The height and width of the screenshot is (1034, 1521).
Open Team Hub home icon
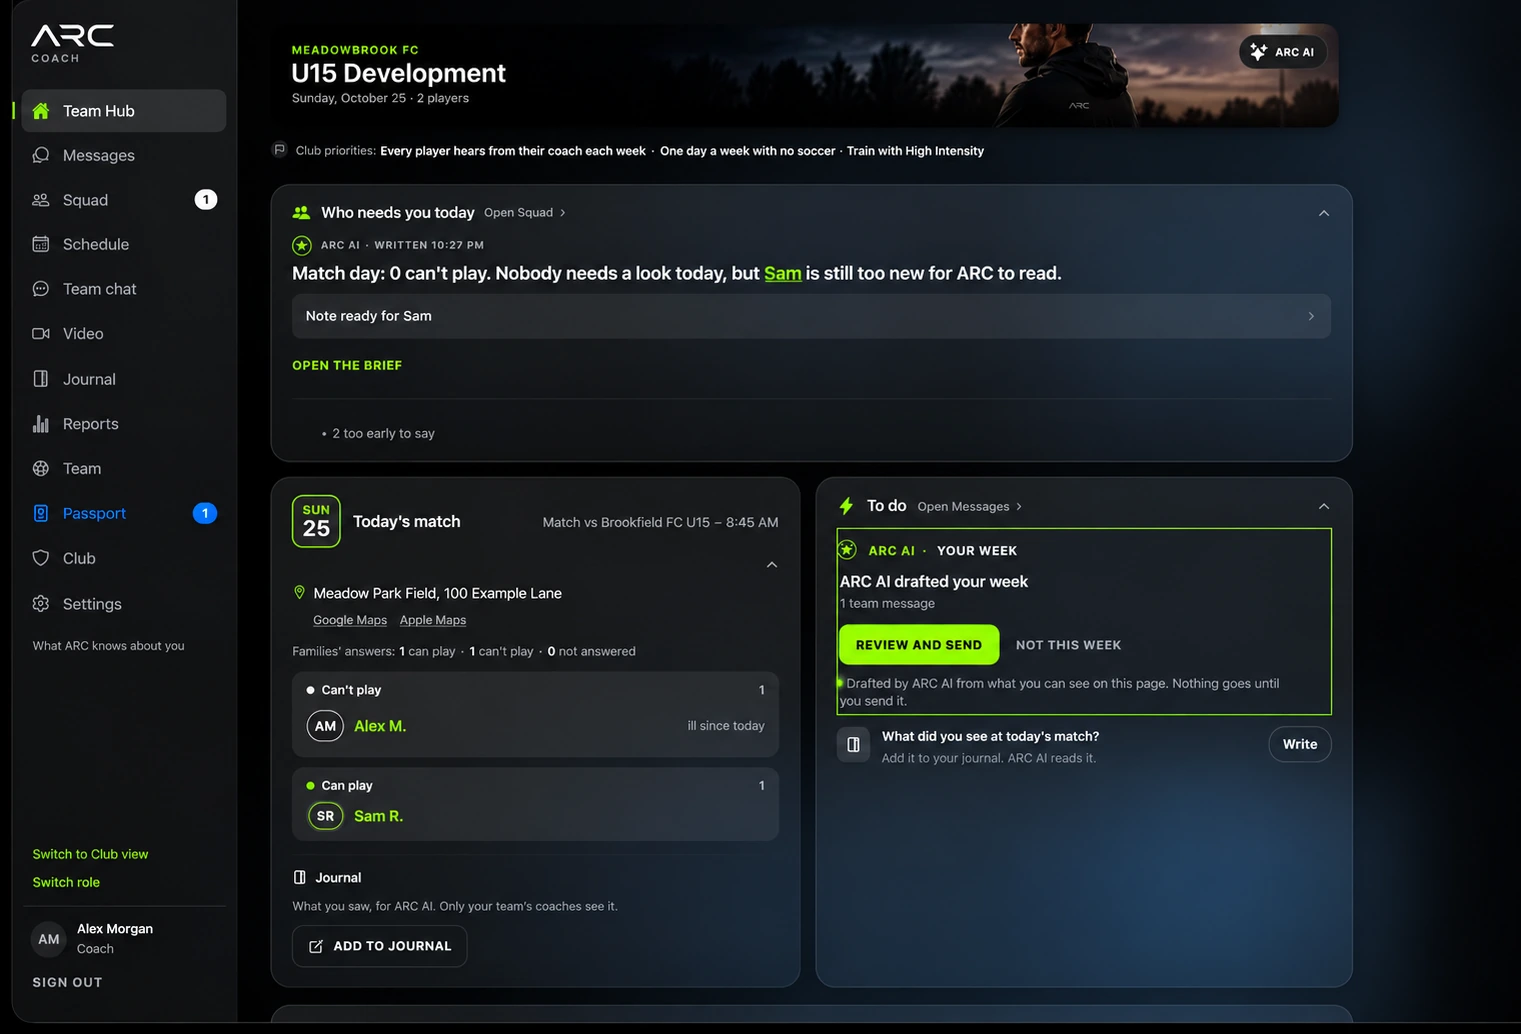tap(41, 111)
